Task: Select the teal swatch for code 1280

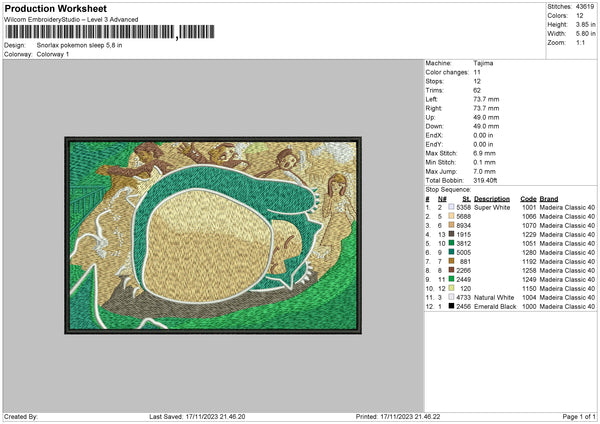Action: click(451, 252)
